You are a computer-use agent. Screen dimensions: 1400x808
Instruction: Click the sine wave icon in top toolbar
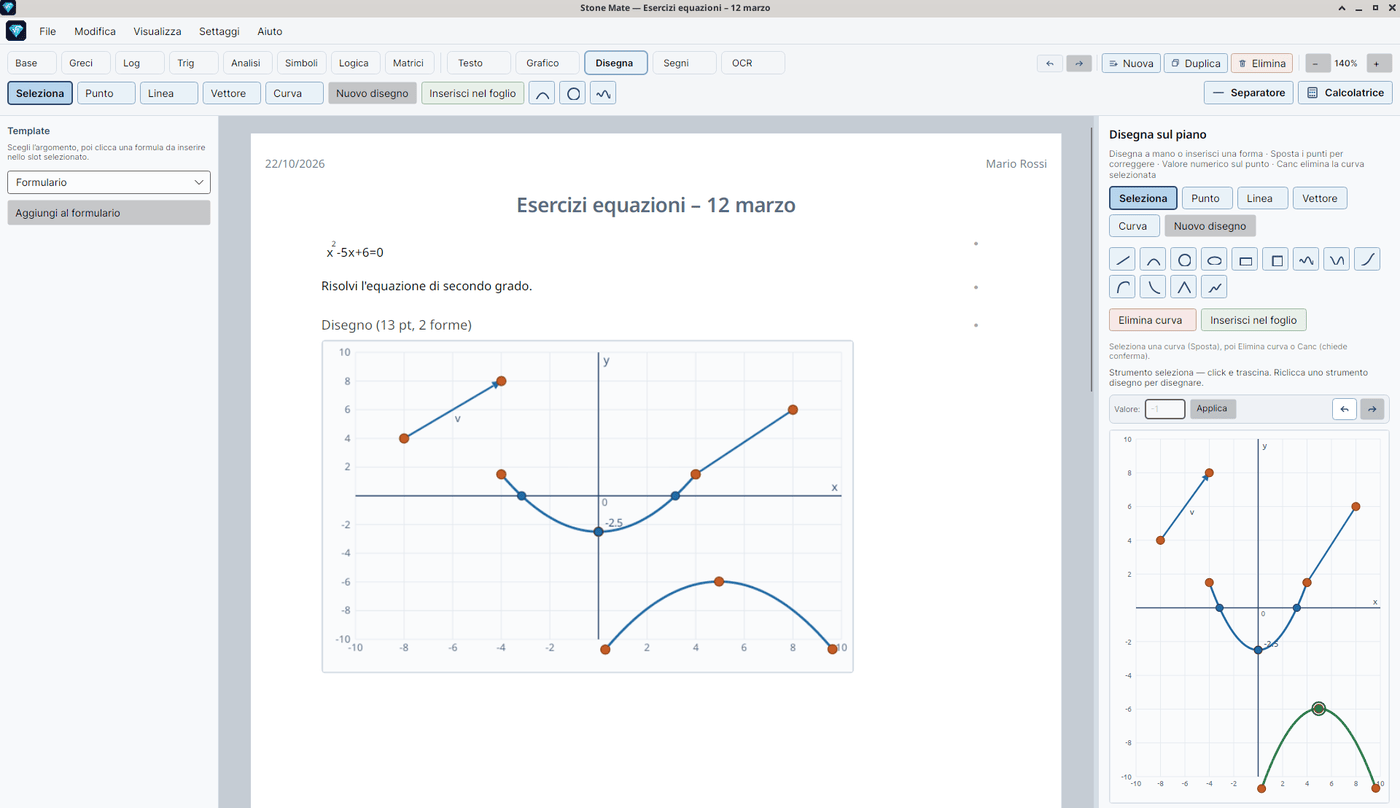pyautogui.click(x=603, y=93)
